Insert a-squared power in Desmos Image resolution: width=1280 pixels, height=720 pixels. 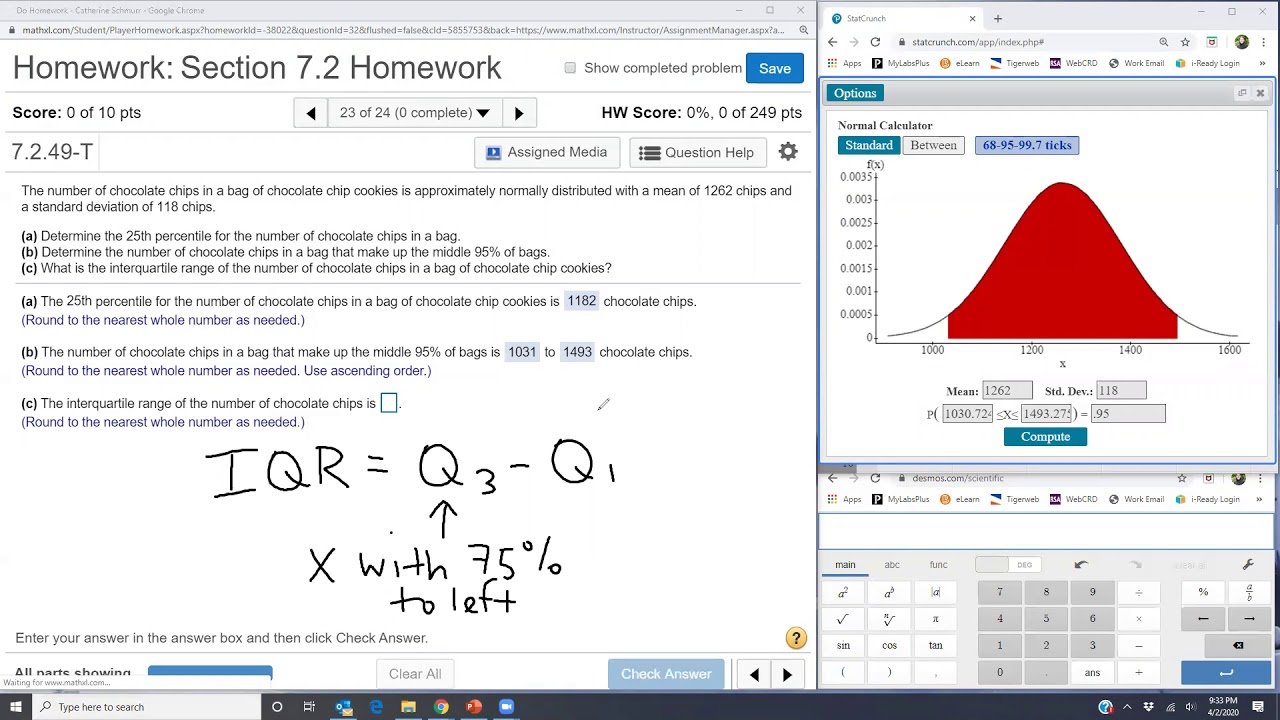pyautogui.click(x=843, y=592)
